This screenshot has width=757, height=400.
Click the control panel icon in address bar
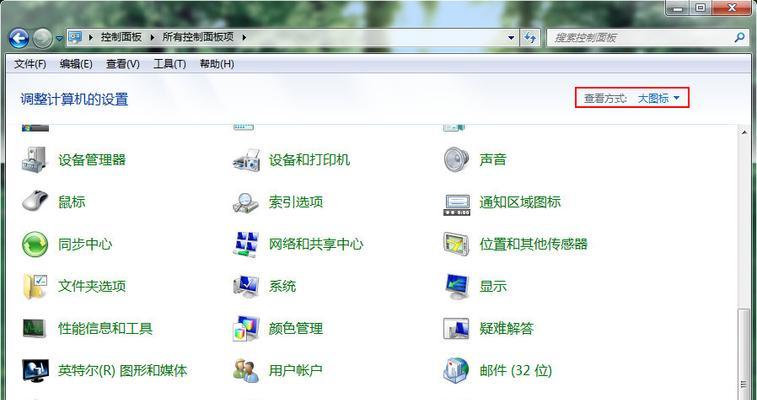[75, 37]
